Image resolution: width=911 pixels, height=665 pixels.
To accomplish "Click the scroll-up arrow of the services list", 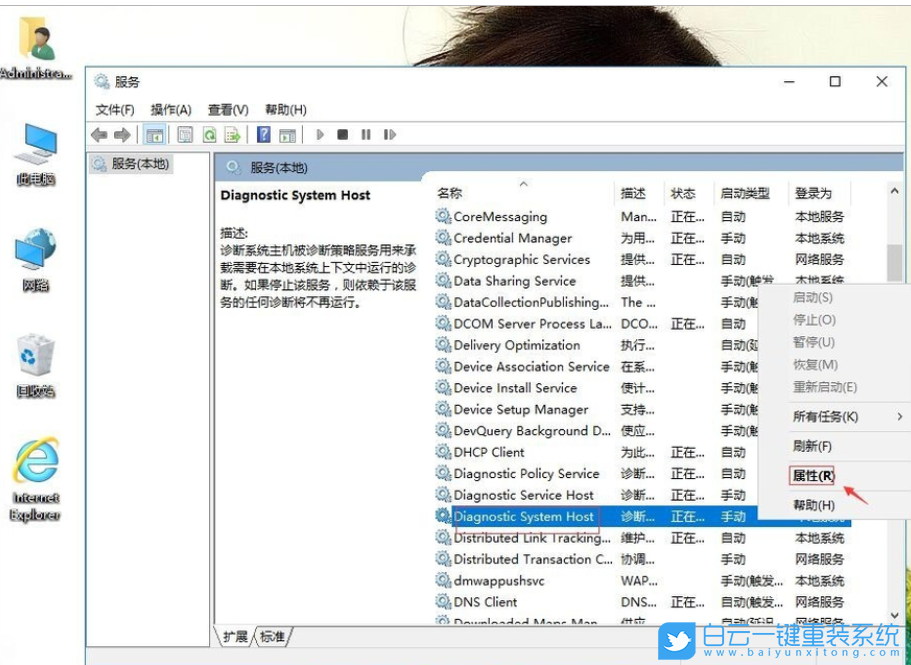I will point(894,191).
